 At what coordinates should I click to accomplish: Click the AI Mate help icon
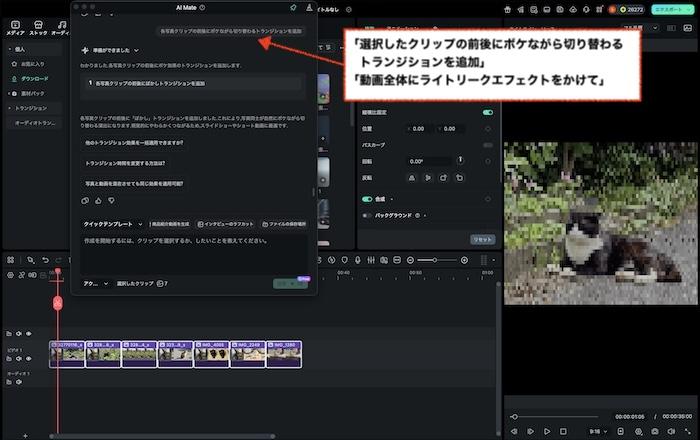(202, 8)
